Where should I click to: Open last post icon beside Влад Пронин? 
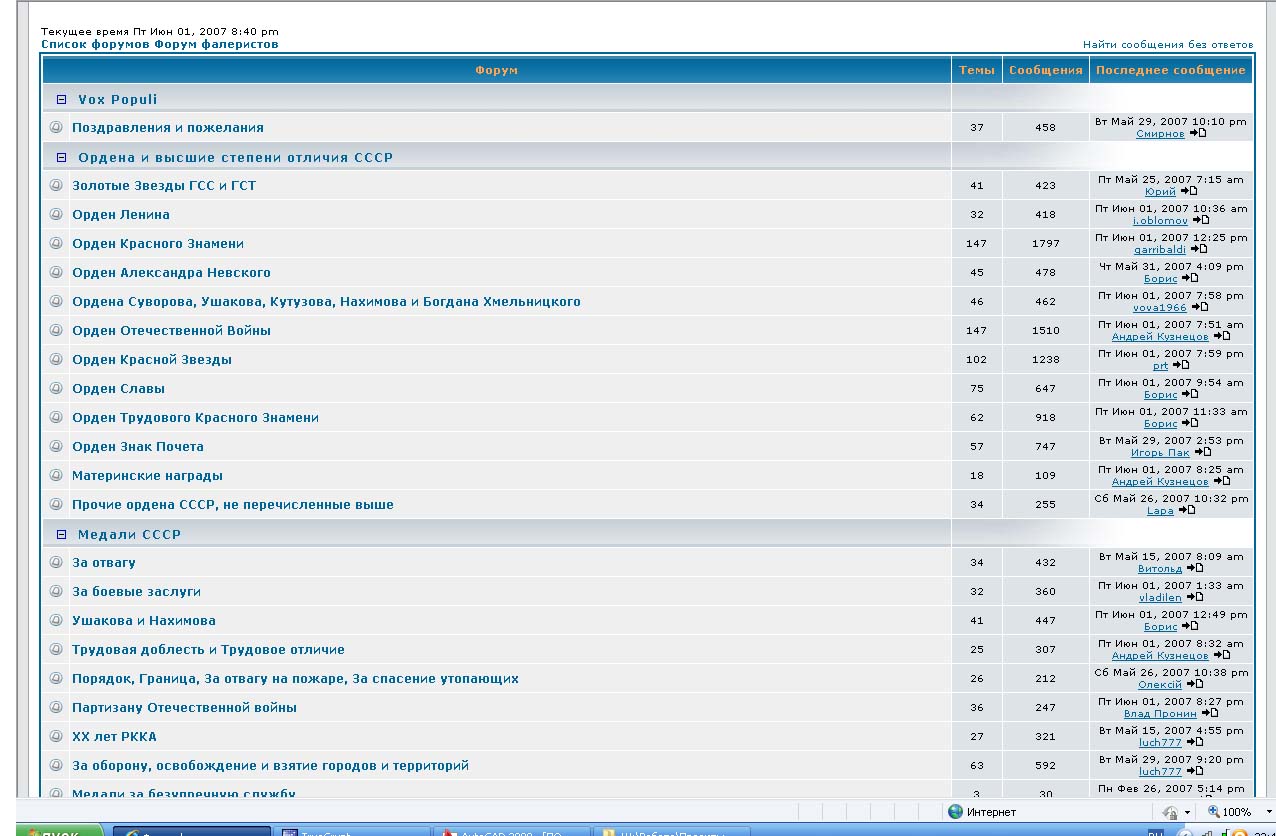tap(1210, 713)
